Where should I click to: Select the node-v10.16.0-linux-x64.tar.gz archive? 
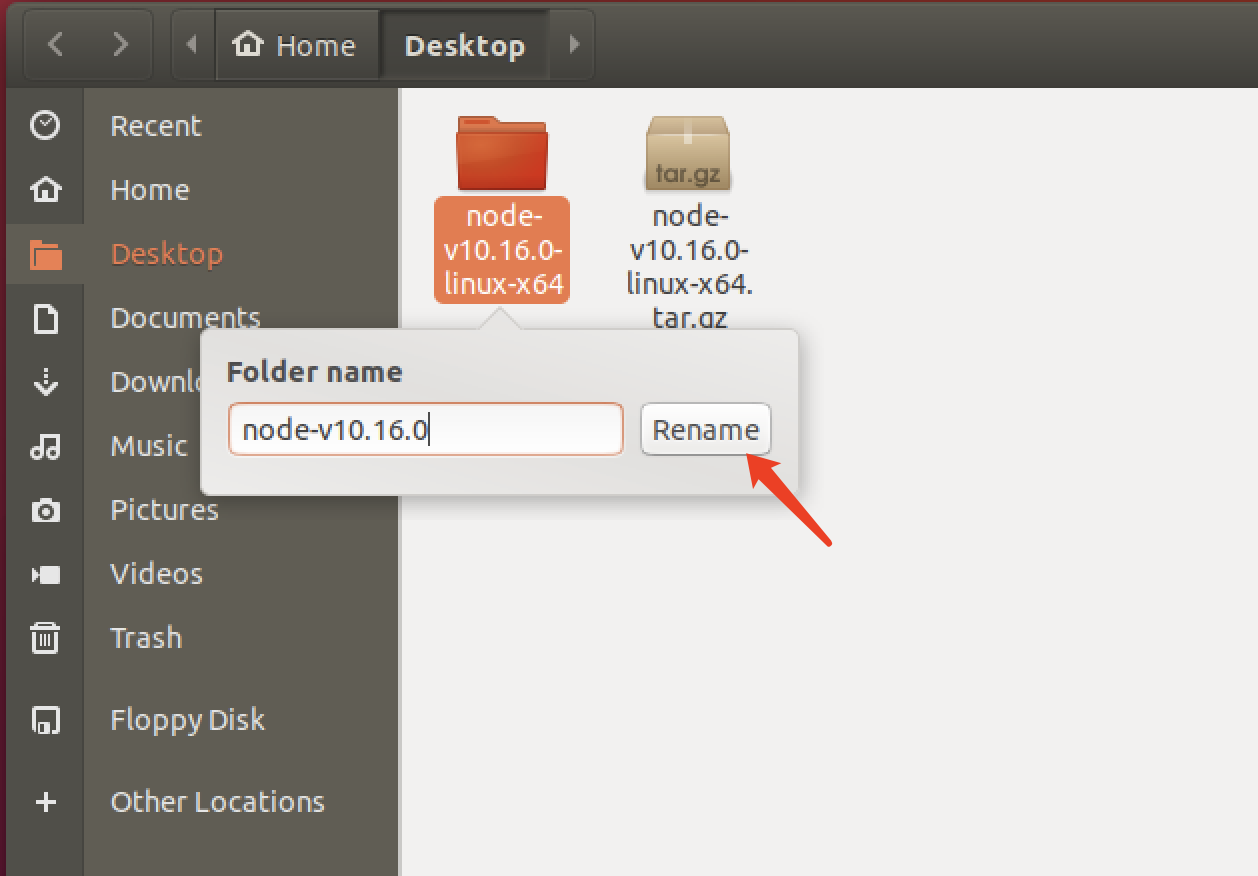coord(688,152)
